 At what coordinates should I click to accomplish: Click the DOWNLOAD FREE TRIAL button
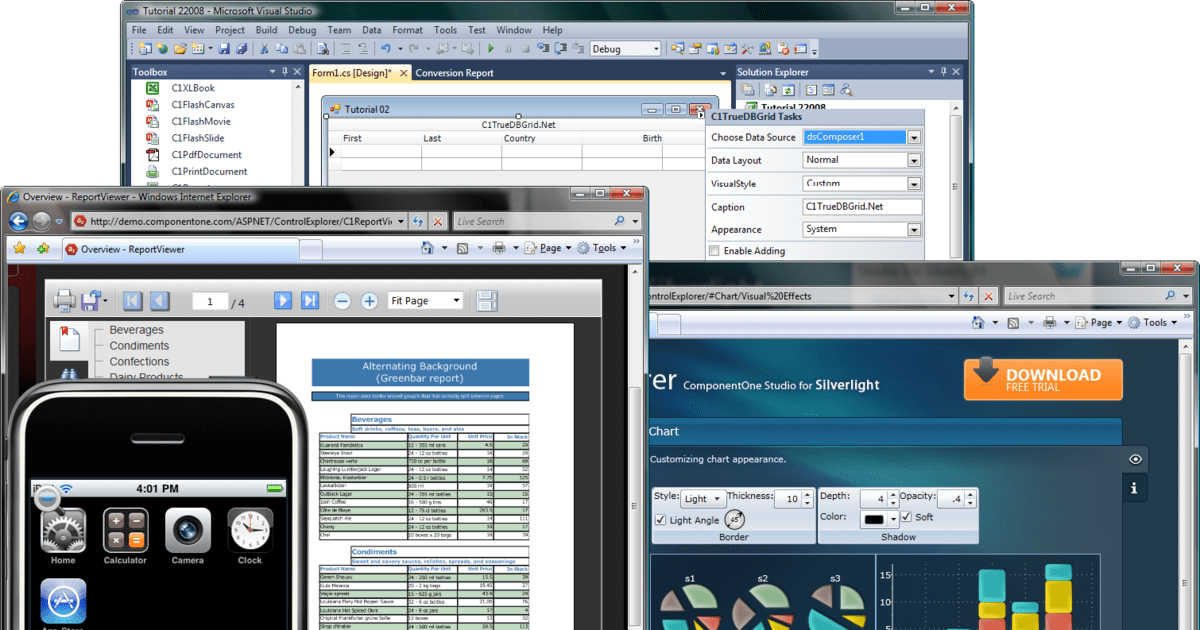point(1042,380)
